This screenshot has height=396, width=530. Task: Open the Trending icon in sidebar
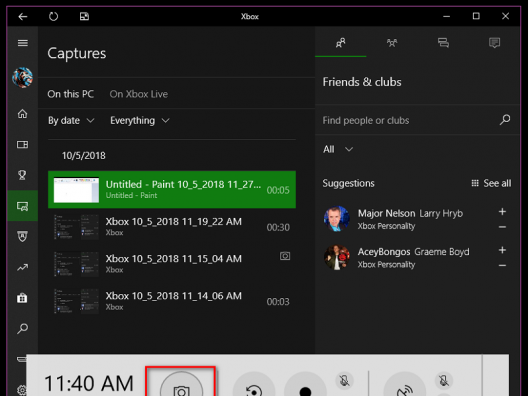(22, 268)
